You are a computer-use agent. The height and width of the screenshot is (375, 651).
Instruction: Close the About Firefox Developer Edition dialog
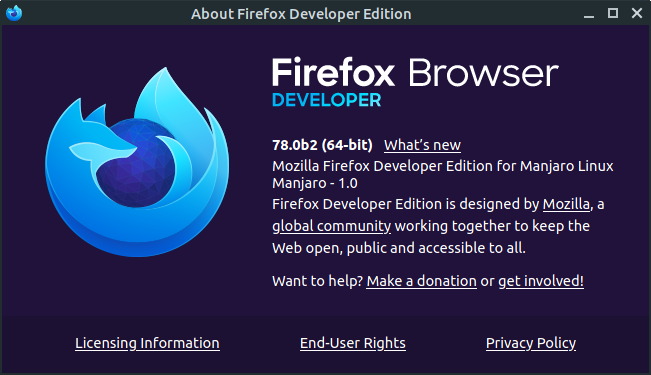coord(637,13)
